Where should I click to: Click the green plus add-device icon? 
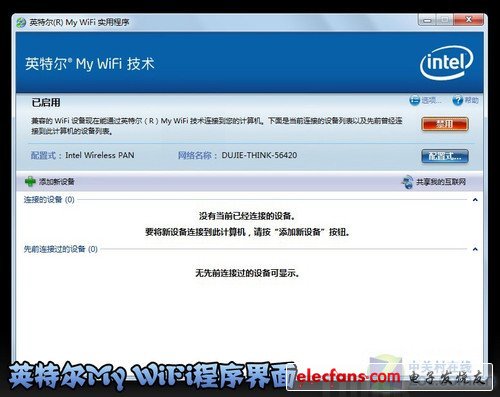[x=30, y=181]
